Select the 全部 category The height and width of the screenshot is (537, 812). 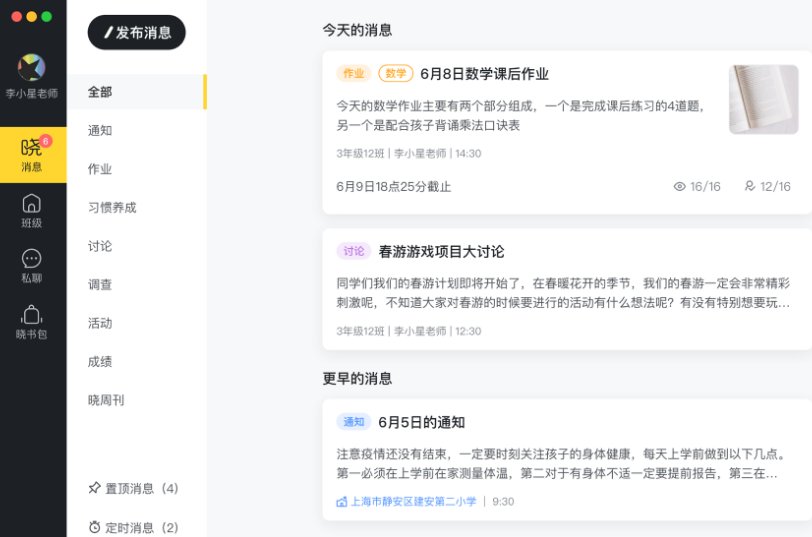pyautogui.click(x=137, y=92)
